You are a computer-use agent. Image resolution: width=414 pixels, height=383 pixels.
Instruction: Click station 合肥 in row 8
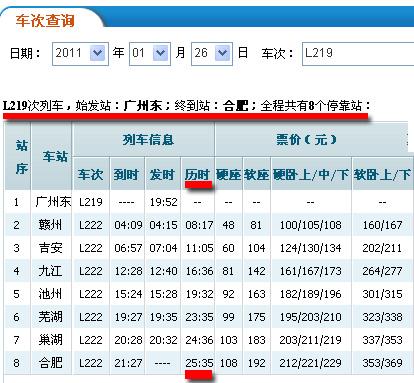(51, 363)
